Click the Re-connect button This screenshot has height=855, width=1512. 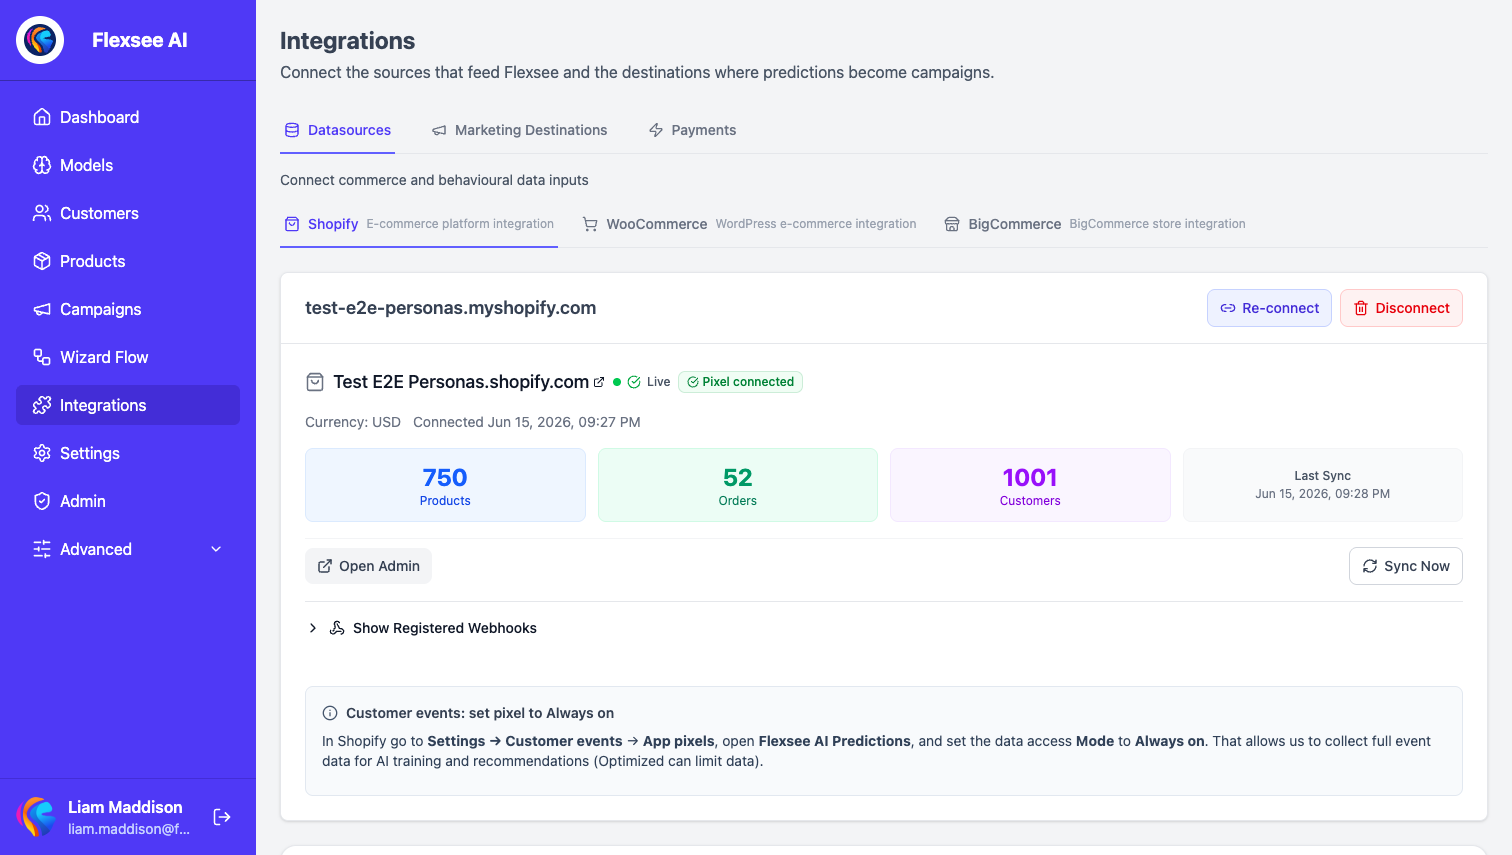[1269, 308]
